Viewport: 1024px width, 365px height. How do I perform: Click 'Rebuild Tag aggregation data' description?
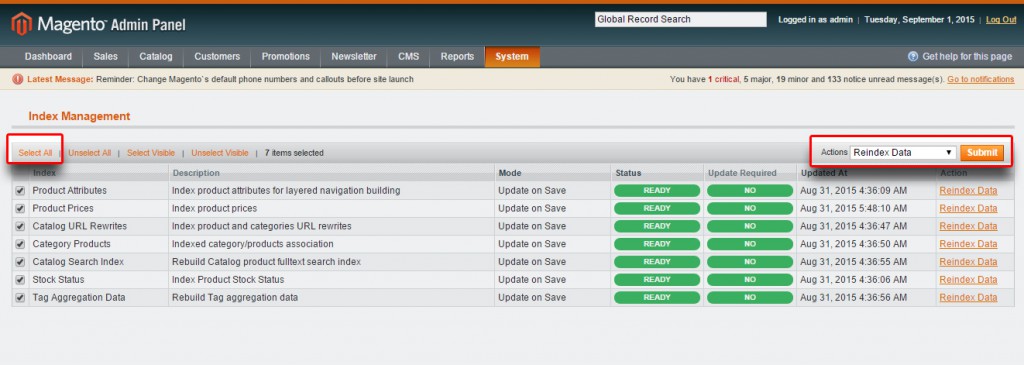[x=235, y=297]
